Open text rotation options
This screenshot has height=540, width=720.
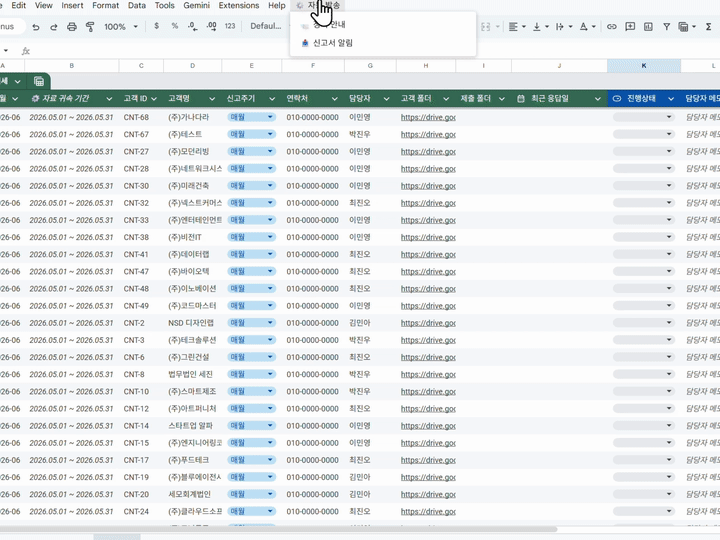(x=587, y=27)
